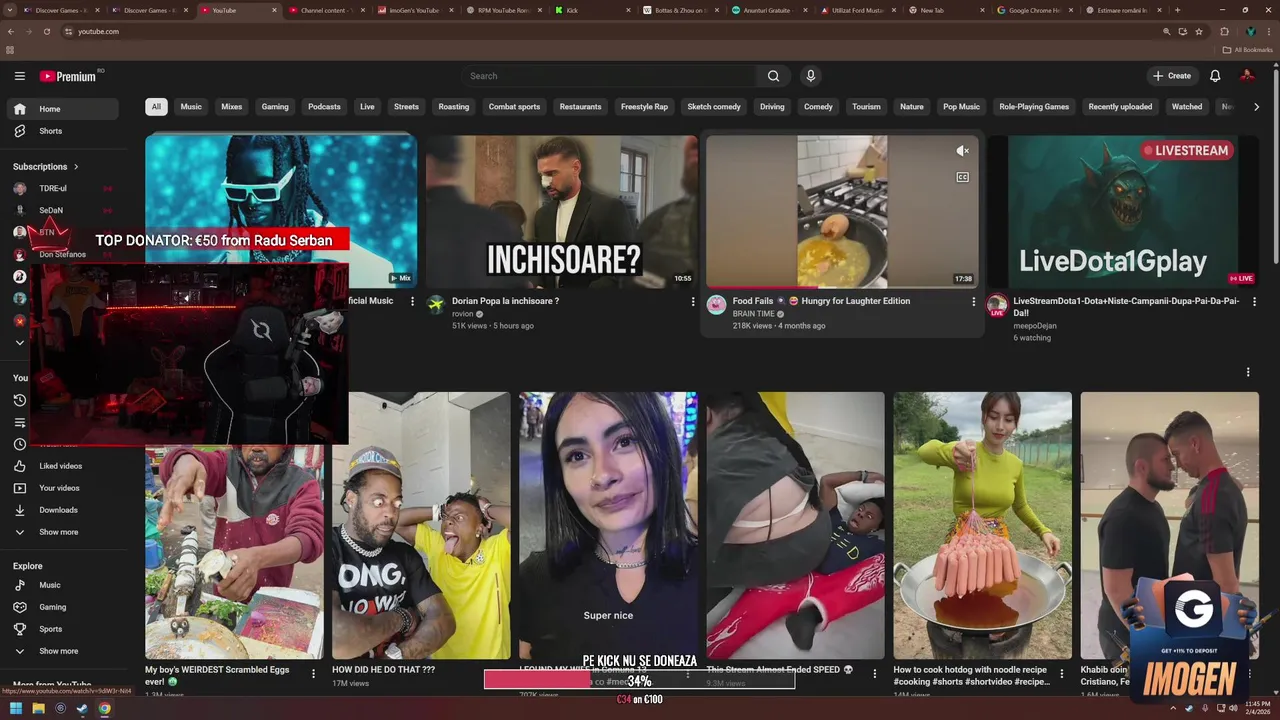Viewport: 1280px width, 720px height.
Task: Open the Khabib short thumbnail
Action: [1169, 525]
